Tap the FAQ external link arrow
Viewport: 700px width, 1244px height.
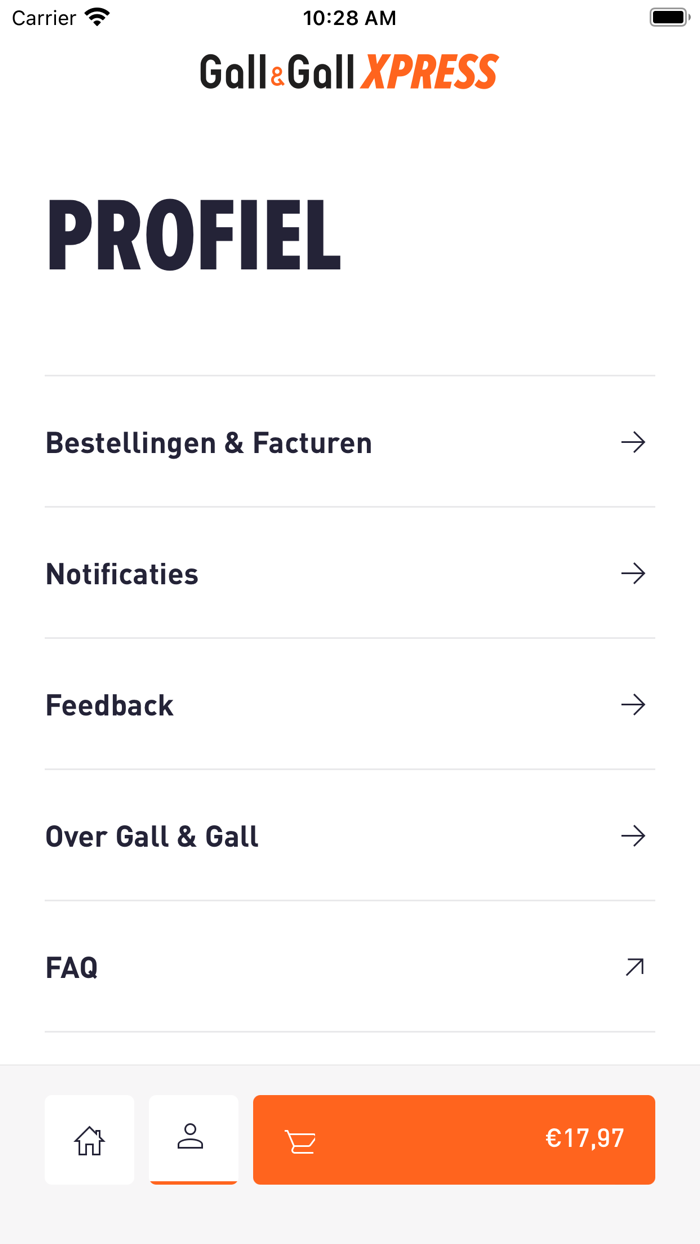(634, 967)
